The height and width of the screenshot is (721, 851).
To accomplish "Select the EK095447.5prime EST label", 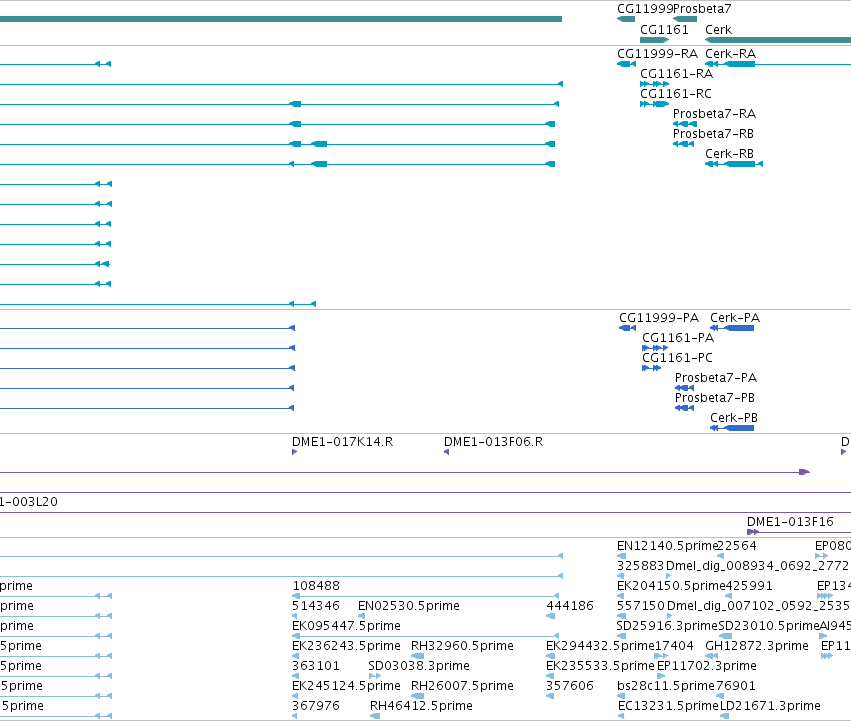I will [x=346, y=626].
